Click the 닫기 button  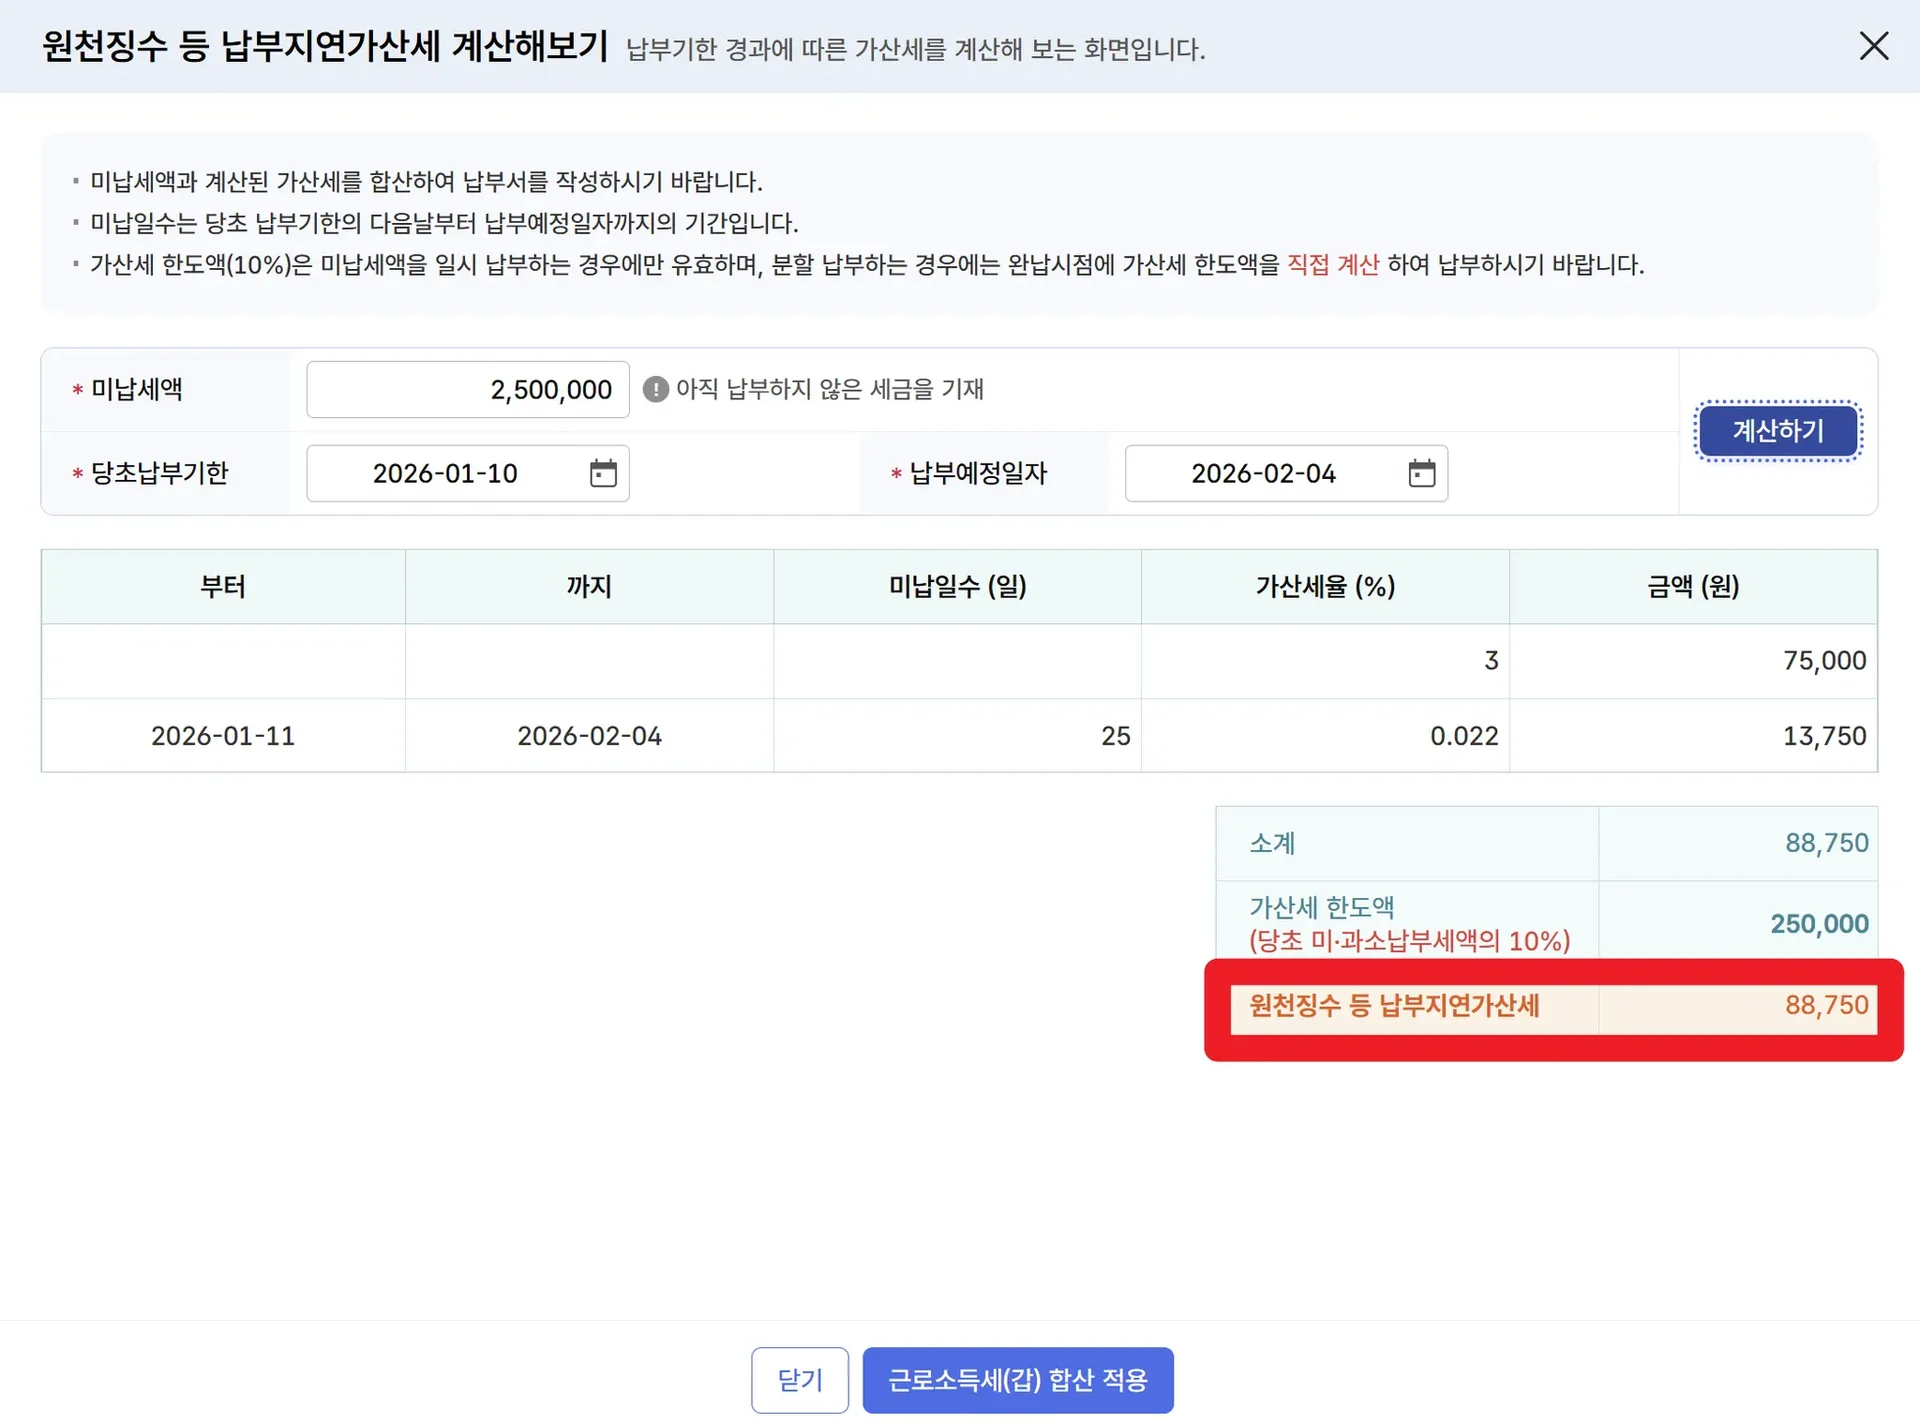[799, 1380]
